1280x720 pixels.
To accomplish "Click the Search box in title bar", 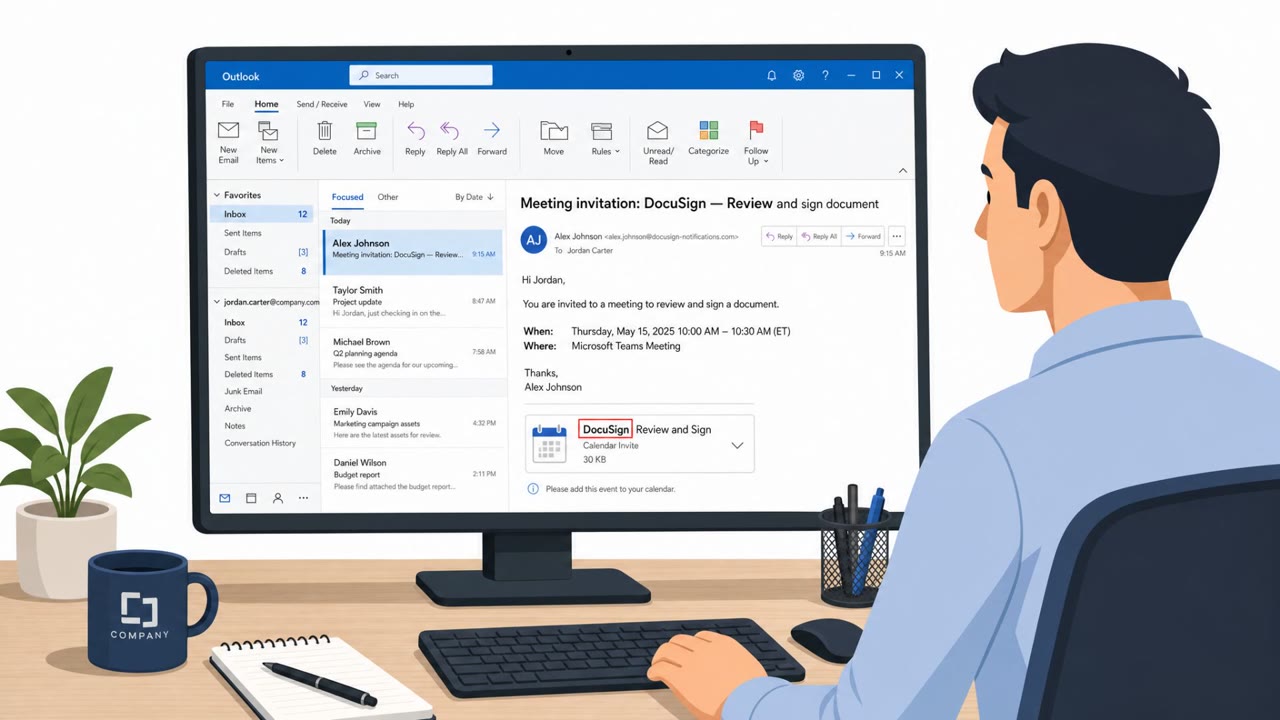I will point(420,75).
